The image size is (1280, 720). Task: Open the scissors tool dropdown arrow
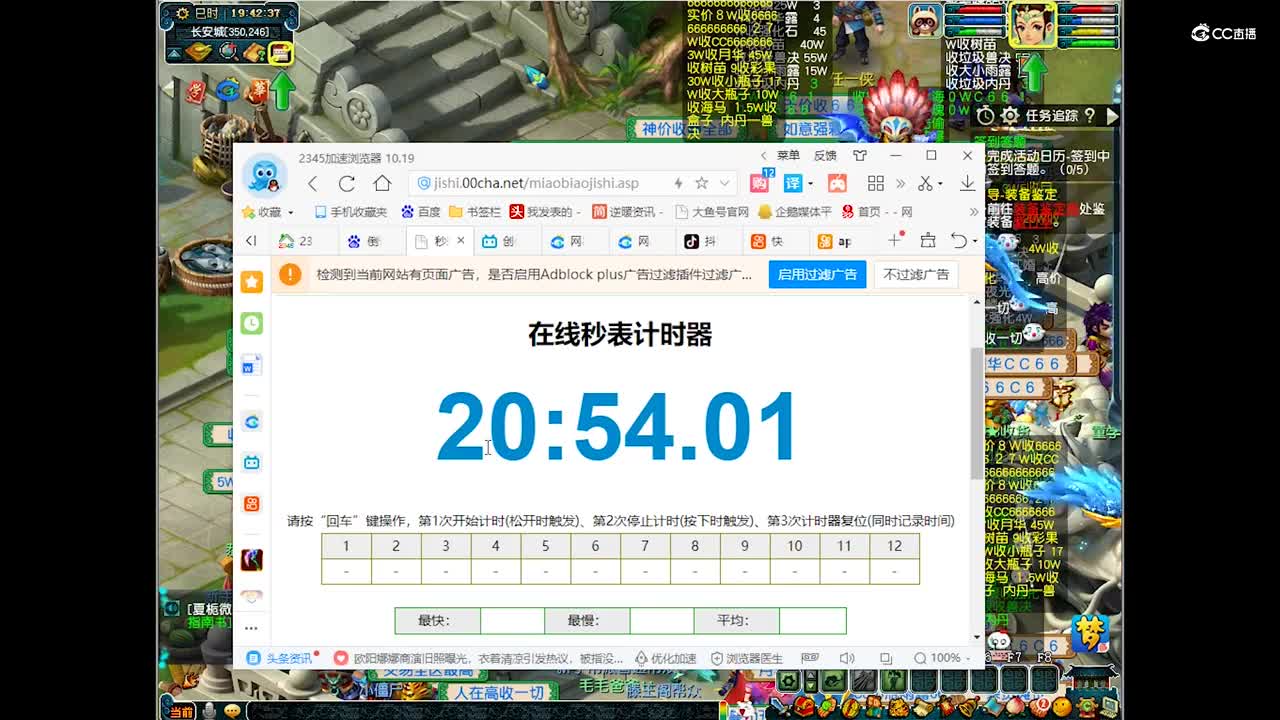(940, 183)
